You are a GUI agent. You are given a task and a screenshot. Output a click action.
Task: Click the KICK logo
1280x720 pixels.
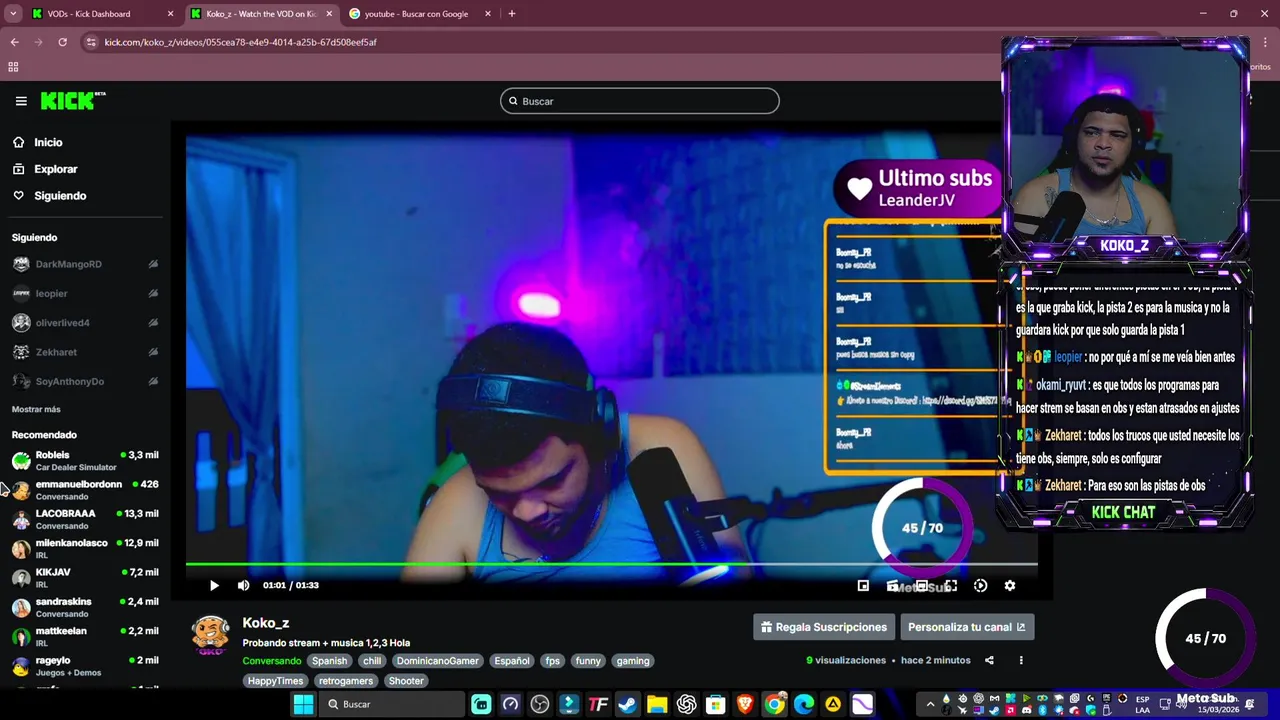72,101
